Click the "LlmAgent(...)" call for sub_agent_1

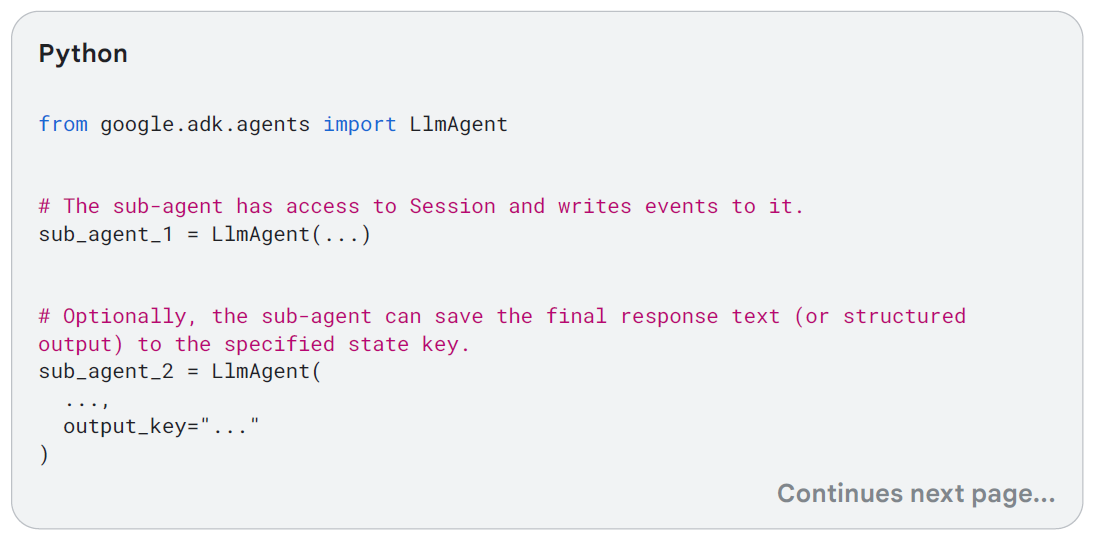pyautogui.click(x=291, y=237)
